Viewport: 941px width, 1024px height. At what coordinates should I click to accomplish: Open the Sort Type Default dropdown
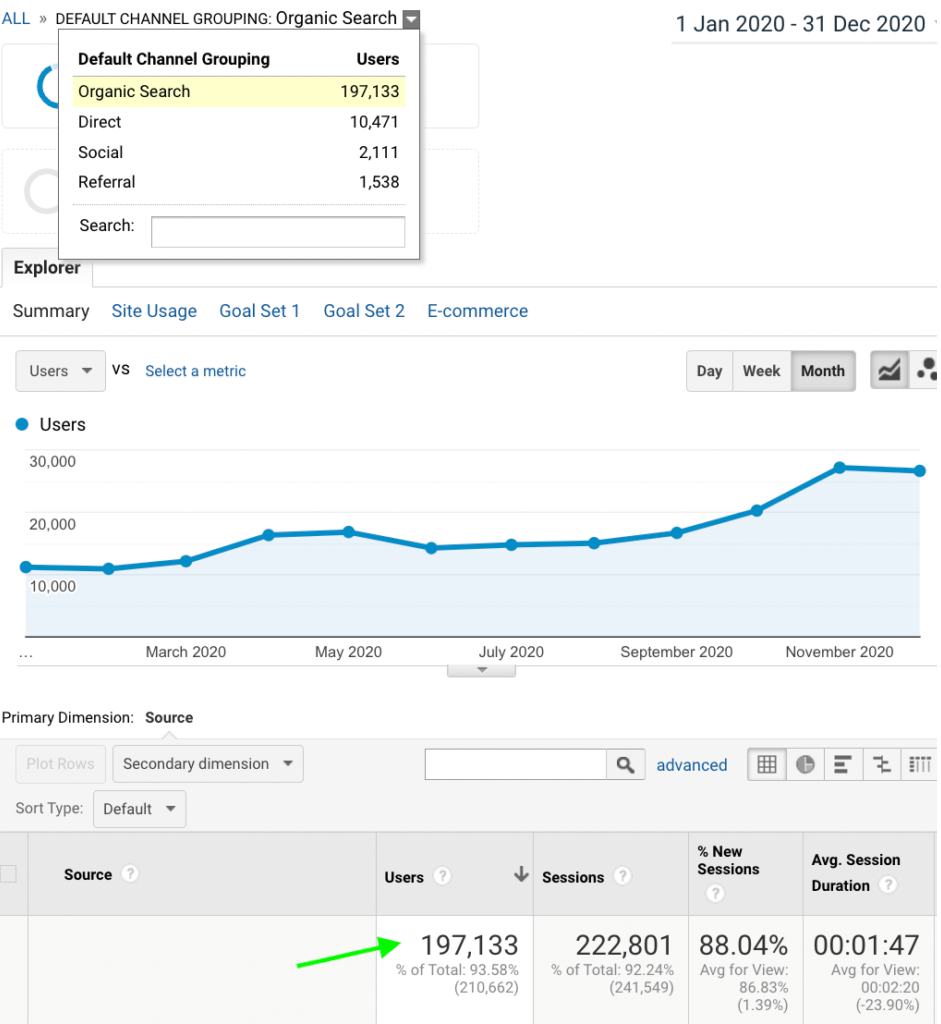pos(139,809)
